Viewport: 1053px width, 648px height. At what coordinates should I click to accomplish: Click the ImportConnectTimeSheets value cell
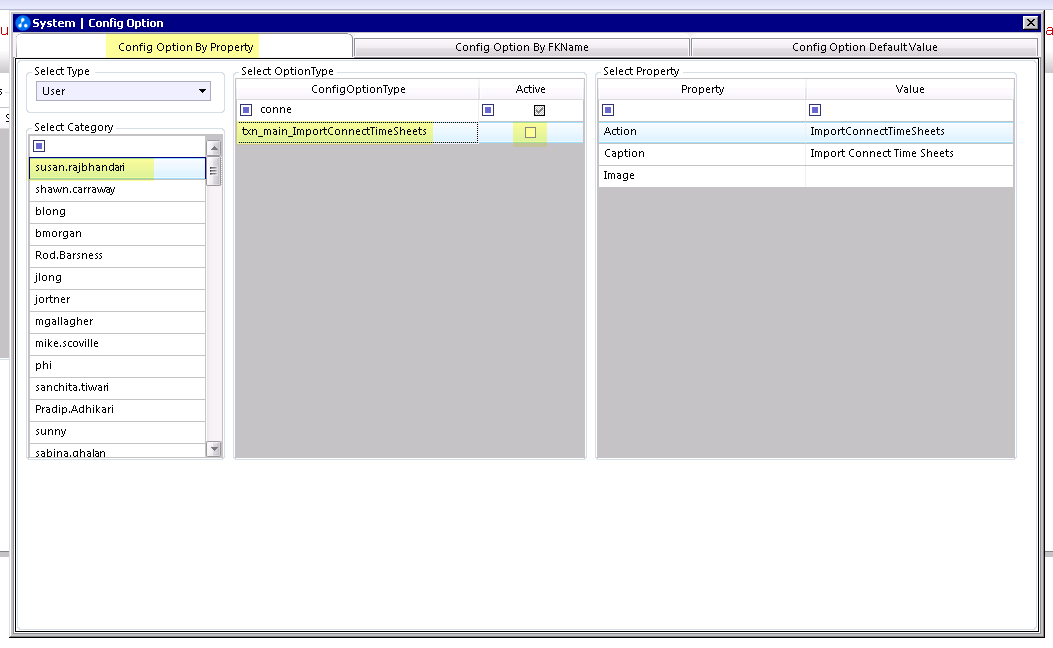909,132
